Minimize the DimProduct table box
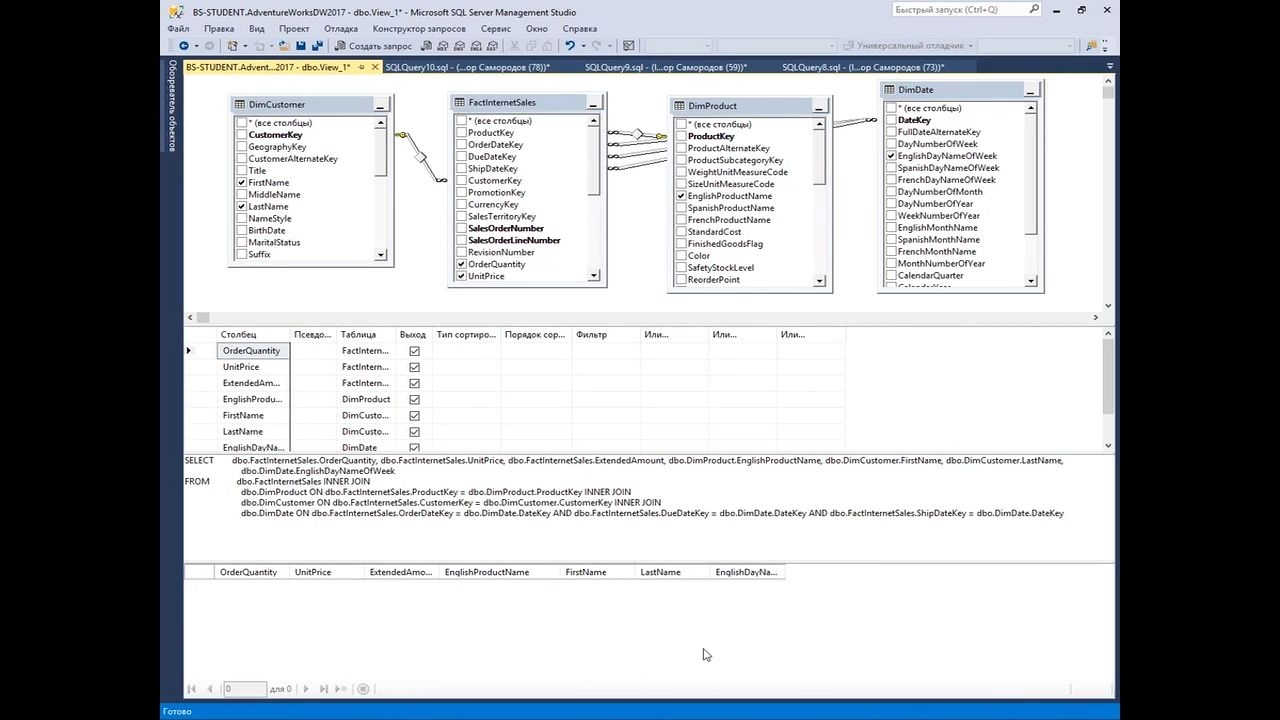 (x=819, y=106)
